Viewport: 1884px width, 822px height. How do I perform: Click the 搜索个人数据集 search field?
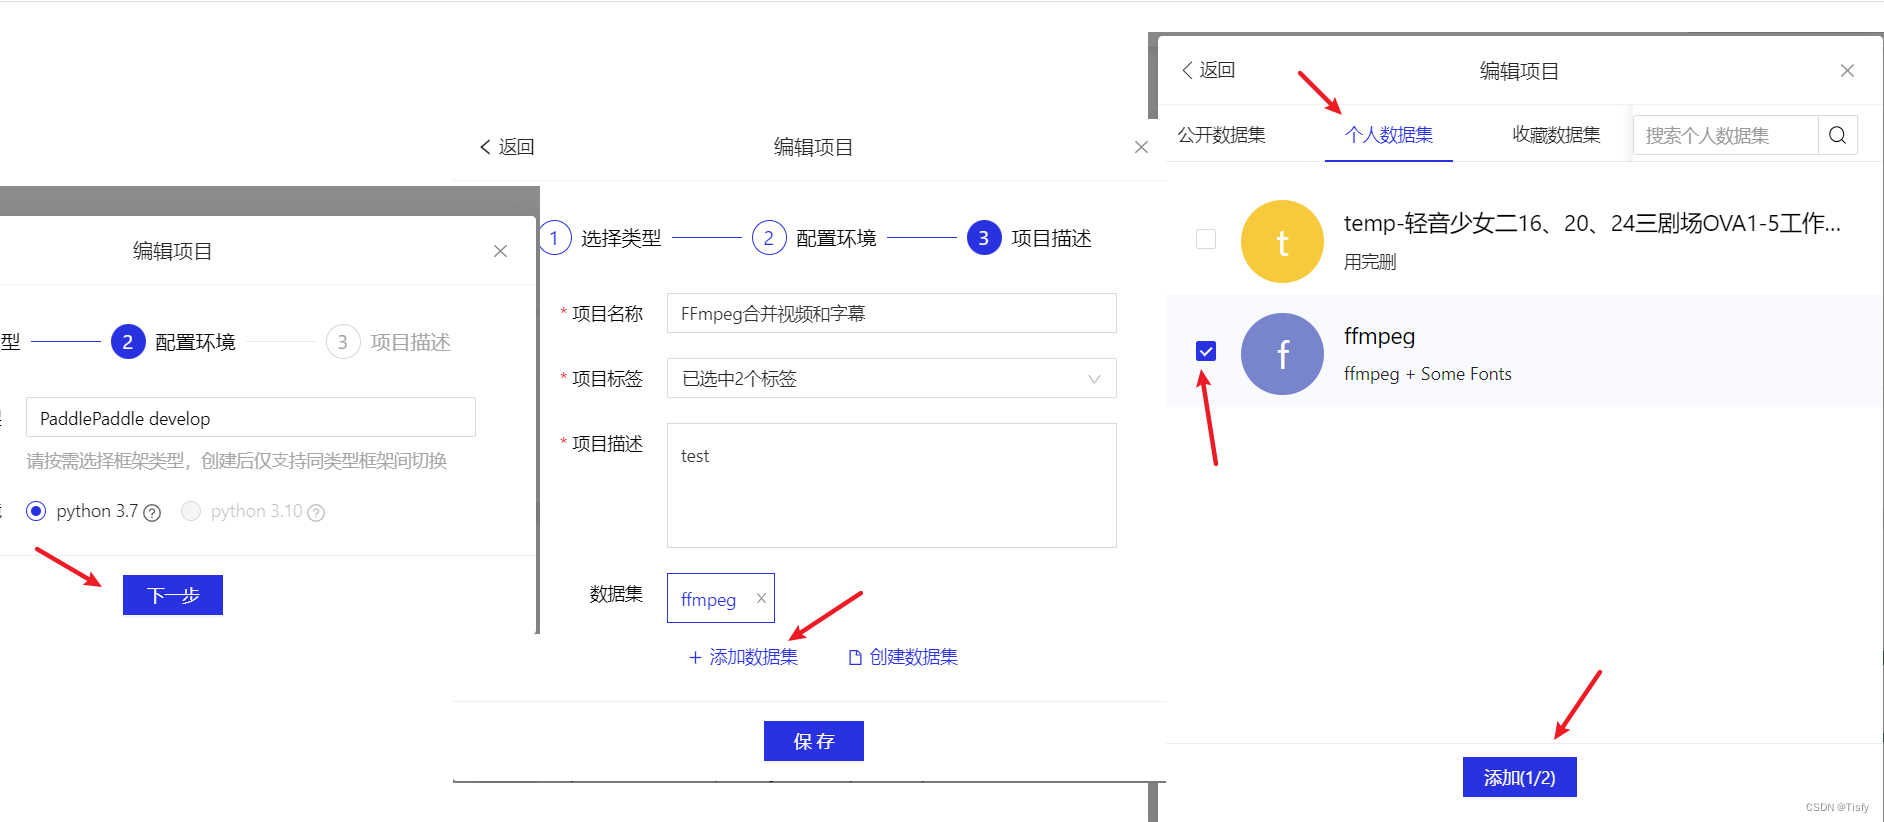coord(1725,135)
